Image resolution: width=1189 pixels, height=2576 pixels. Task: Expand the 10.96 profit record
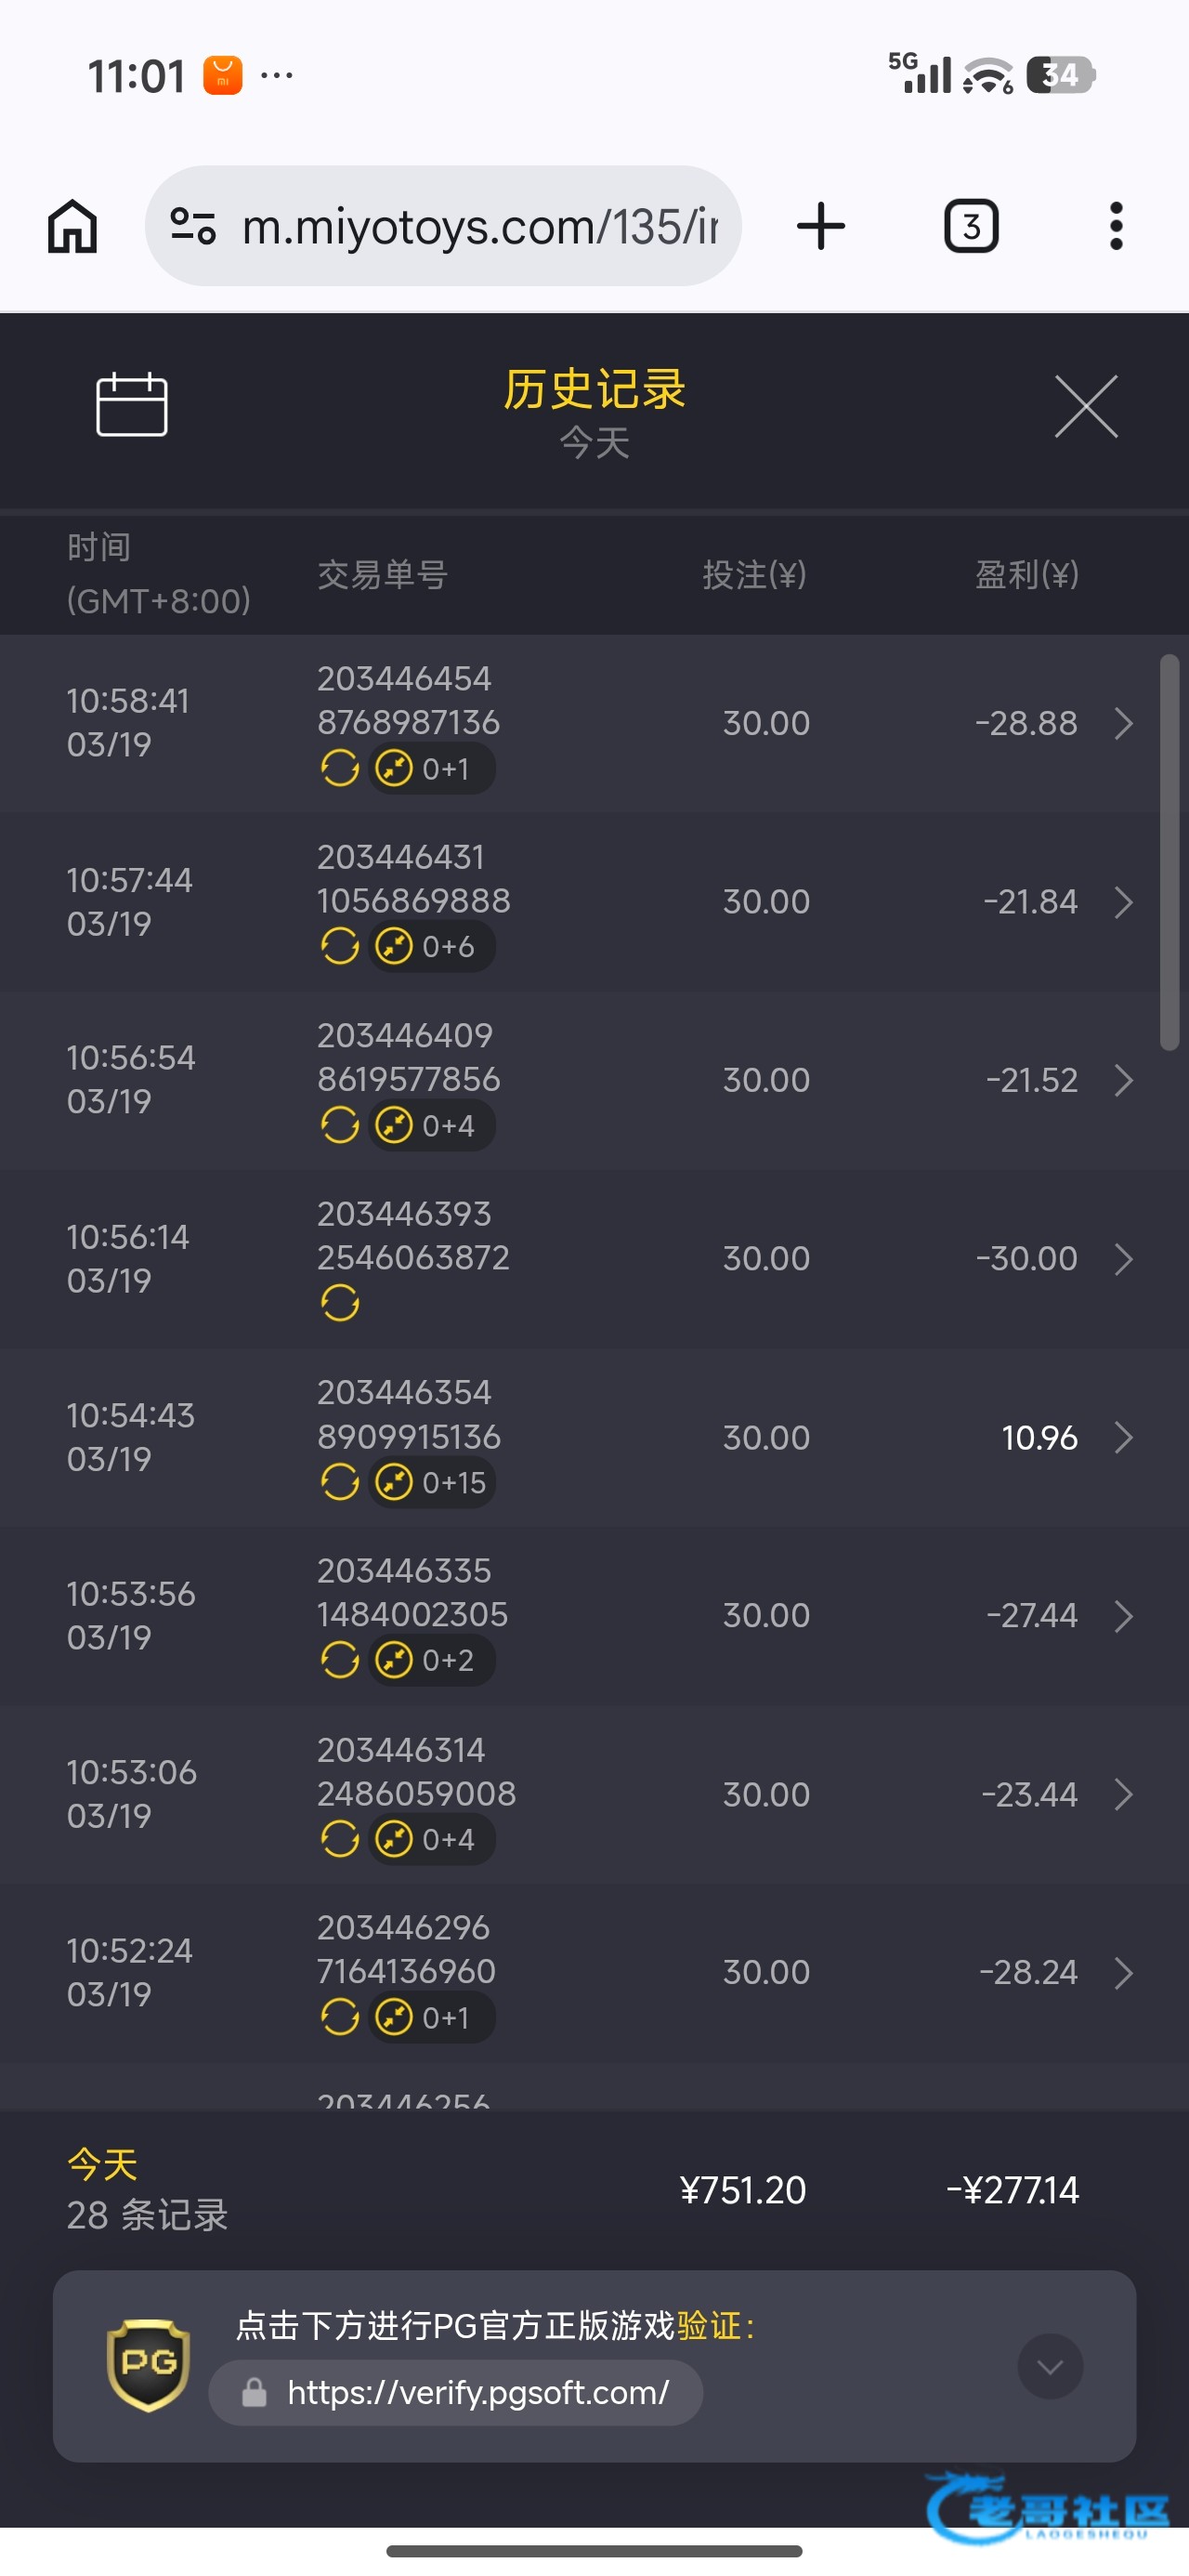click(x=1123, y=1437)
